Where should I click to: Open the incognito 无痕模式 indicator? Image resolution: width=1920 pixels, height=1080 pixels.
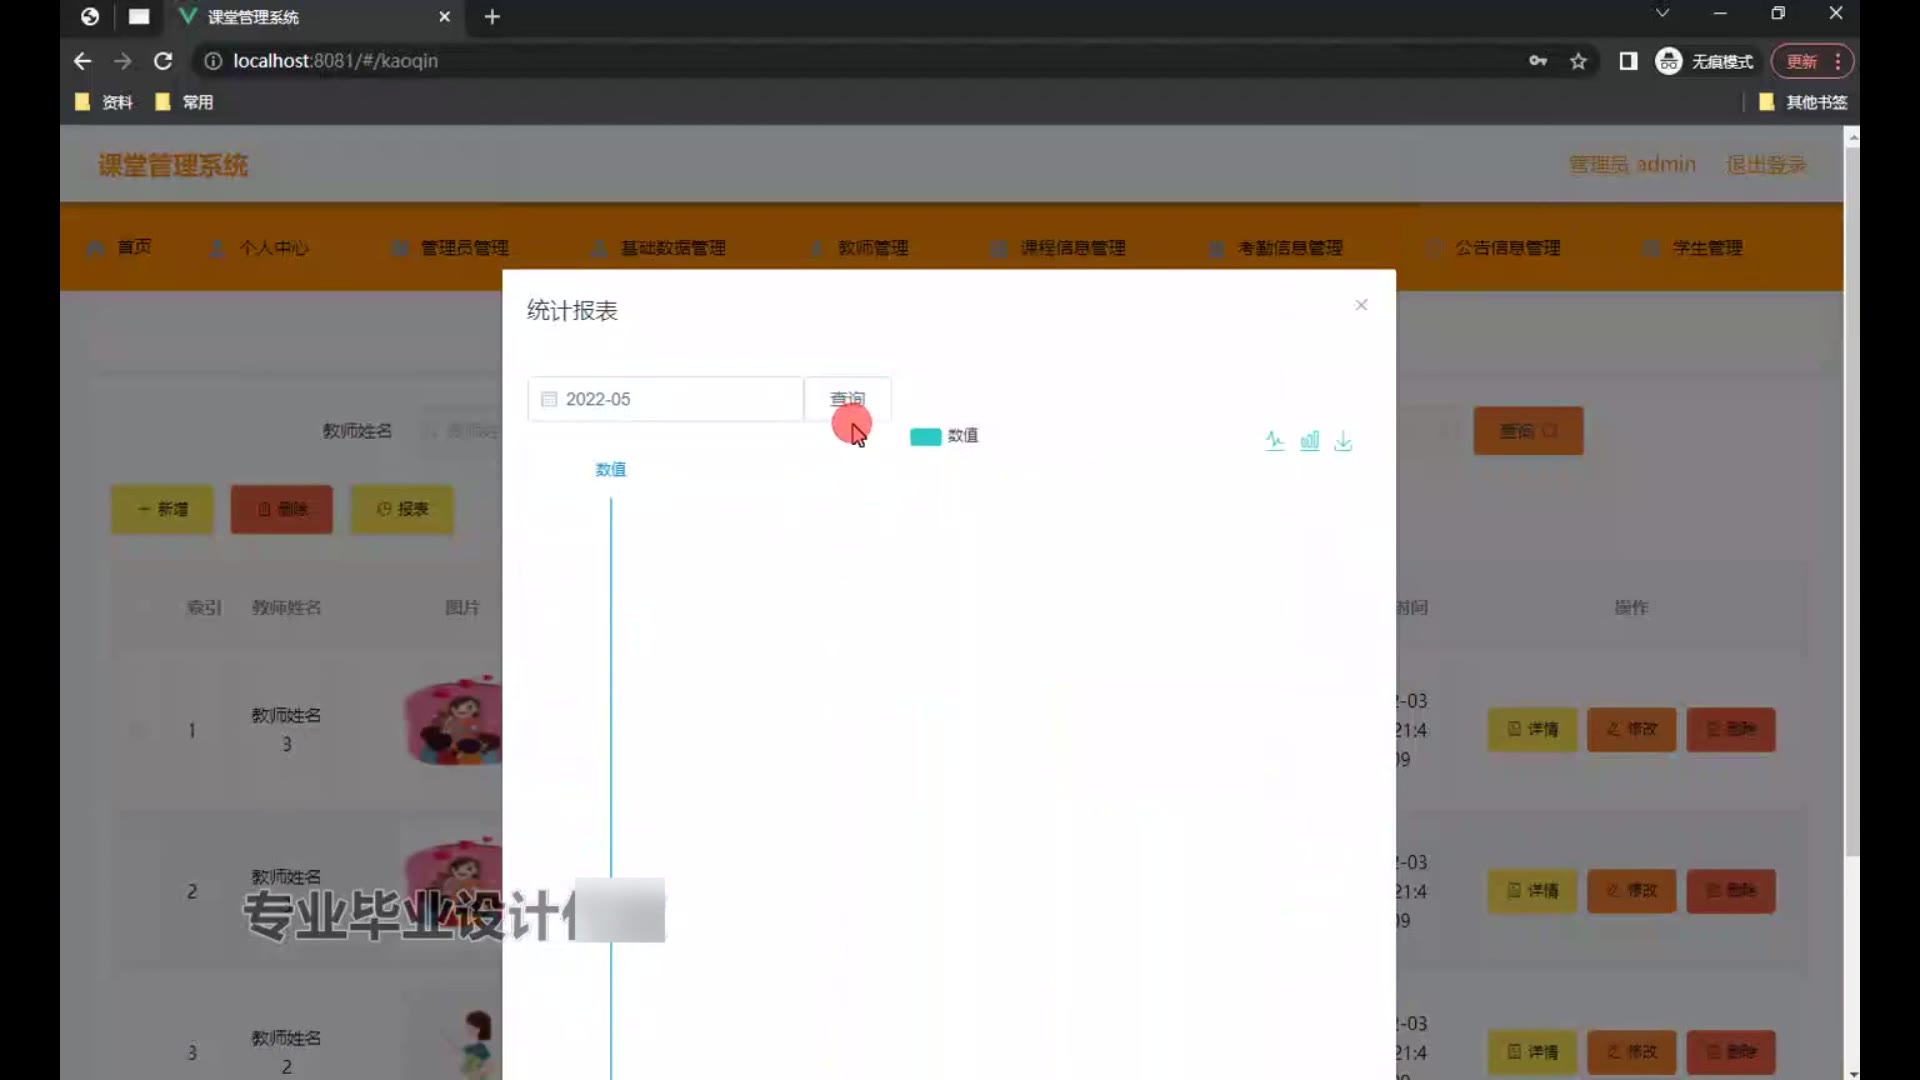pos(1705,61)
